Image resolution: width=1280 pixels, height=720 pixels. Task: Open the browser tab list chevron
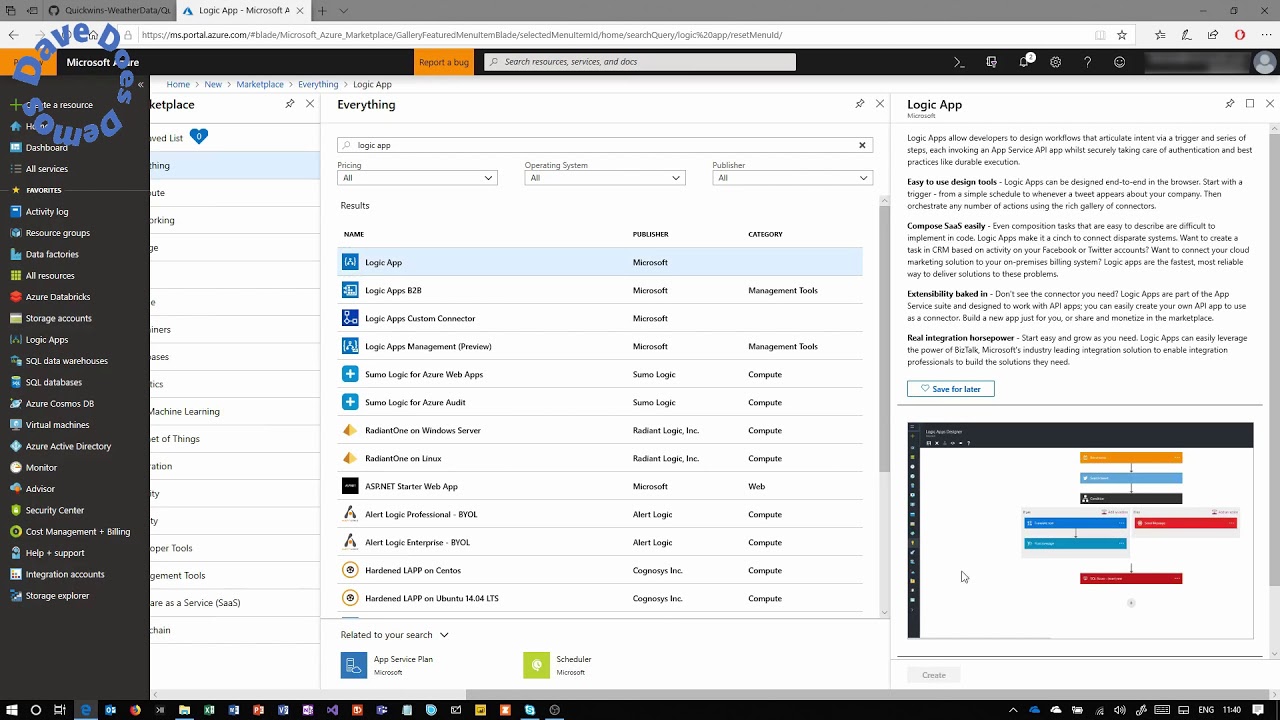coord(344,10)
